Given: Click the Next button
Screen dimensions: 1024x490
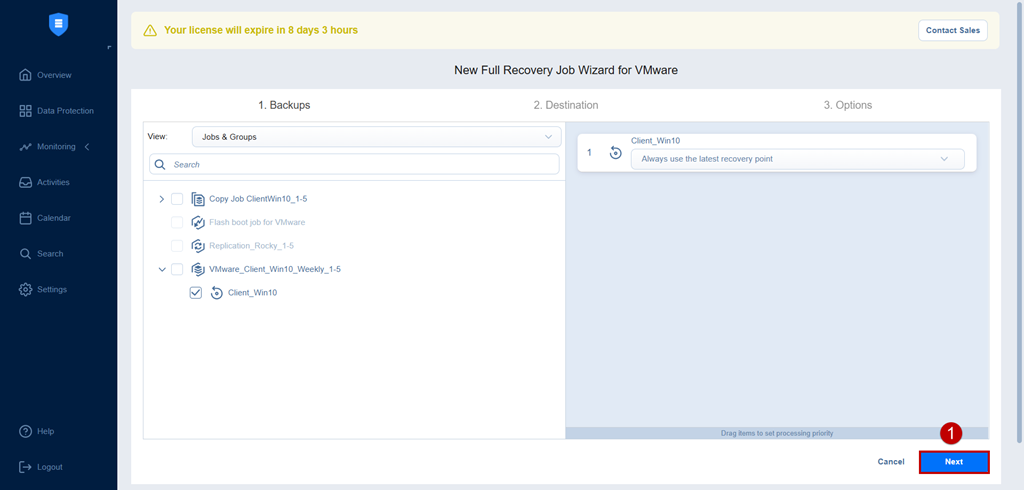Looking at the screenshot, I should pos(954,462).
